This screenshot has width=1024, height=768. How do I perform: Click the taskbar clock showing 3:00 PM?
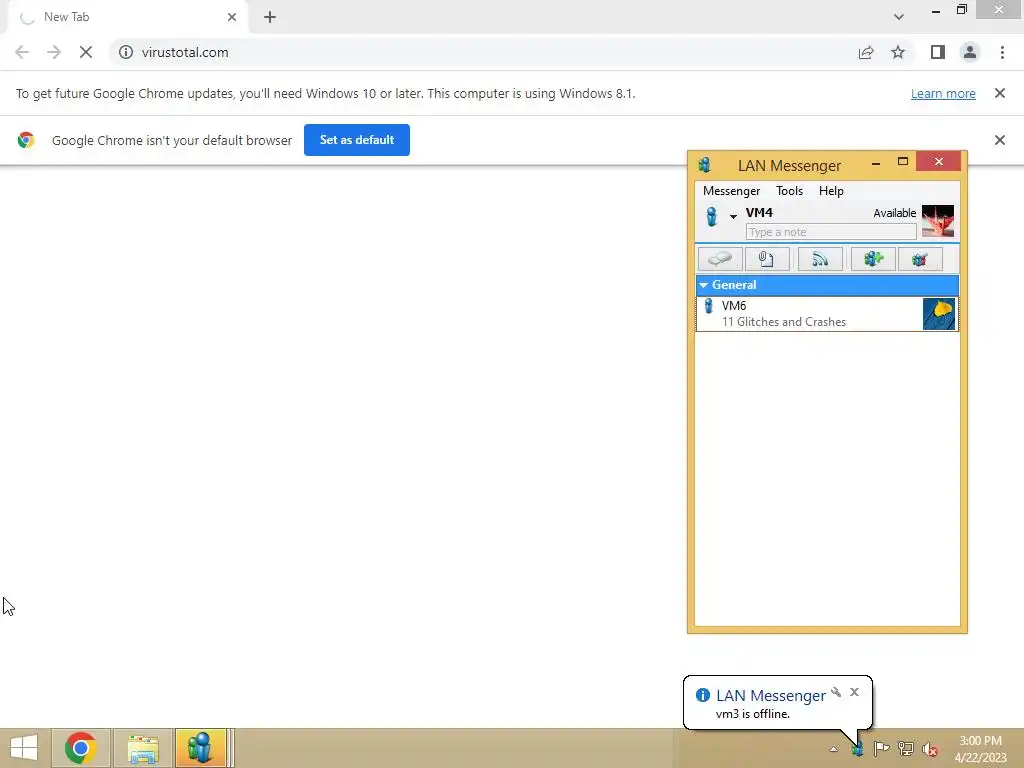980,749
